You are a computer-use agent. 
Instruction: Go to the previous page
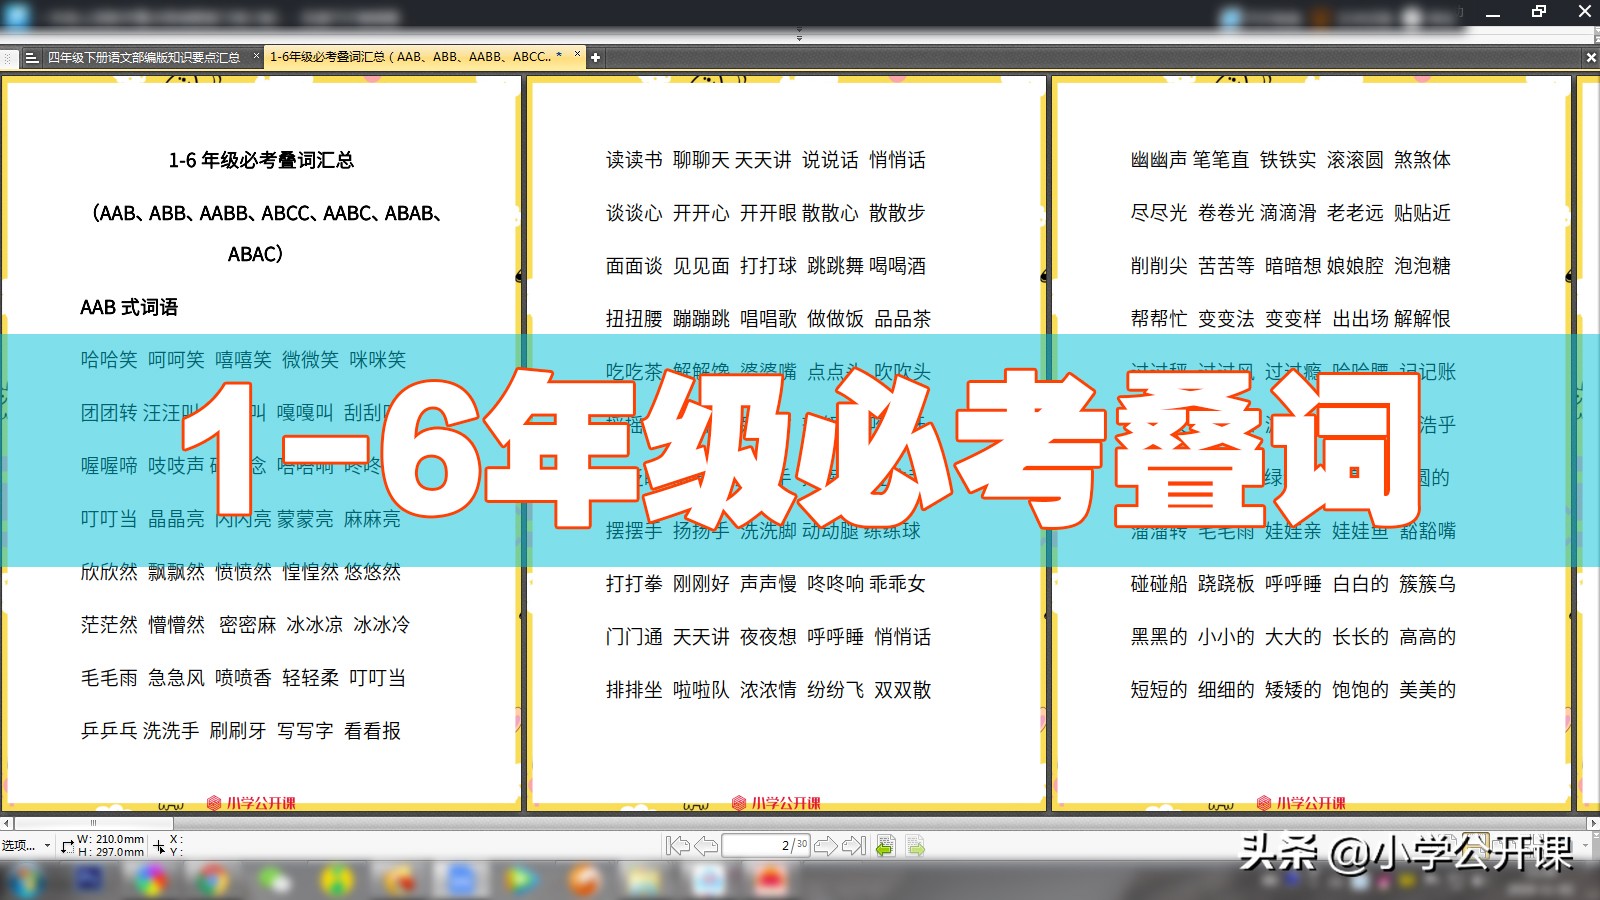pyautogui.click(x=706, y=846)
